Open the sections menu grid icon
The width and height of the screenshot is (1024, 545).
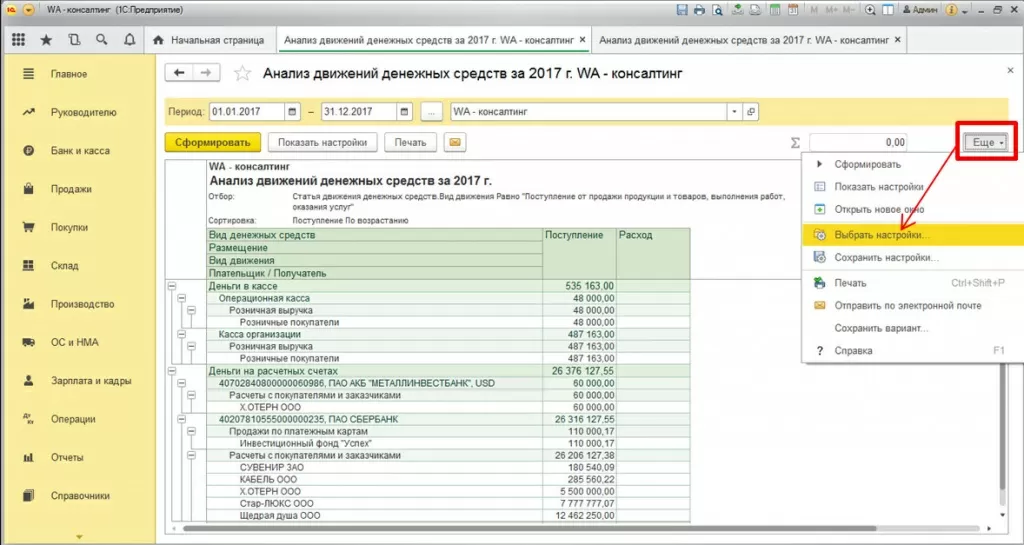[18, 40]
